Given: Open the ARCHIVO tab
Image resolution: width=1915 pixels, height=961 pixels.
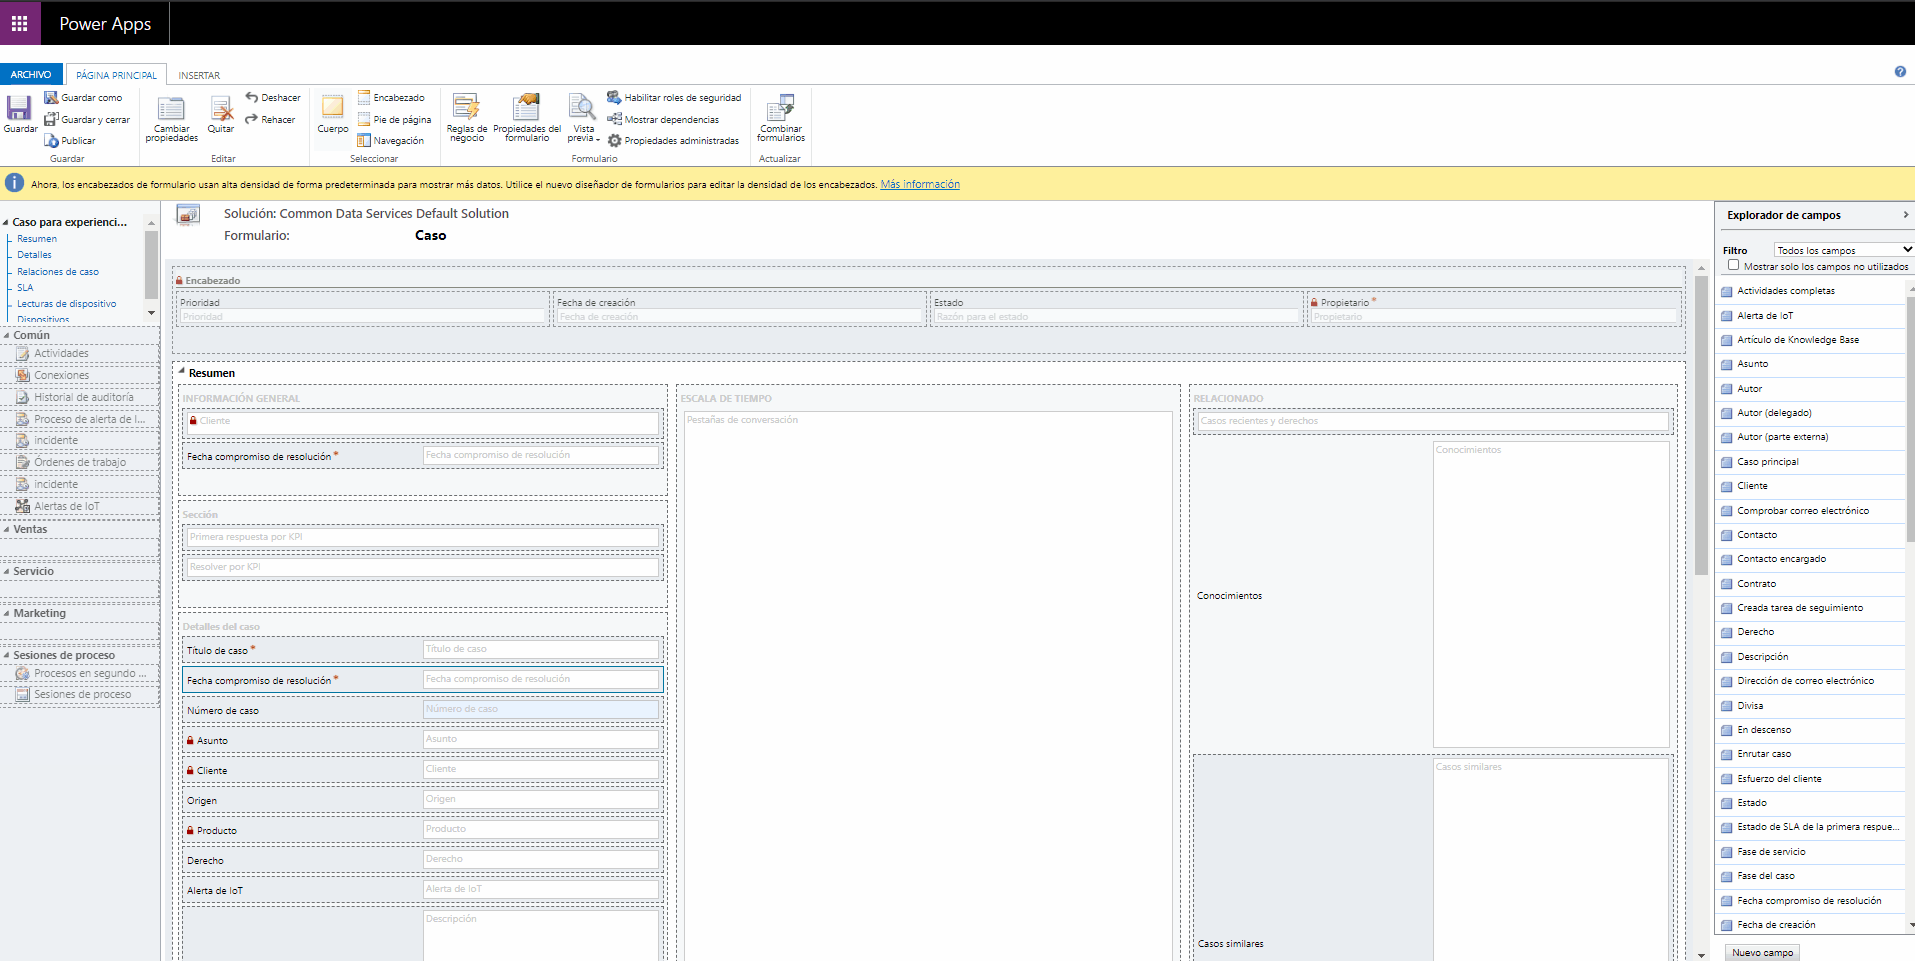Looking at the screenshot, I should [x=31, y=75].
